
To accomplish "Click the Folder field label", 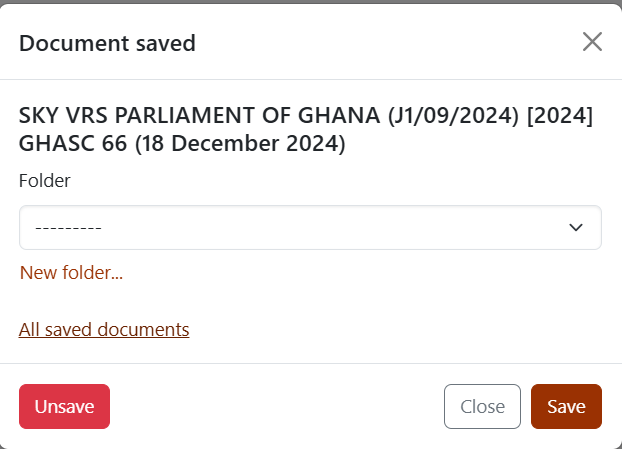I will (44, 181).
